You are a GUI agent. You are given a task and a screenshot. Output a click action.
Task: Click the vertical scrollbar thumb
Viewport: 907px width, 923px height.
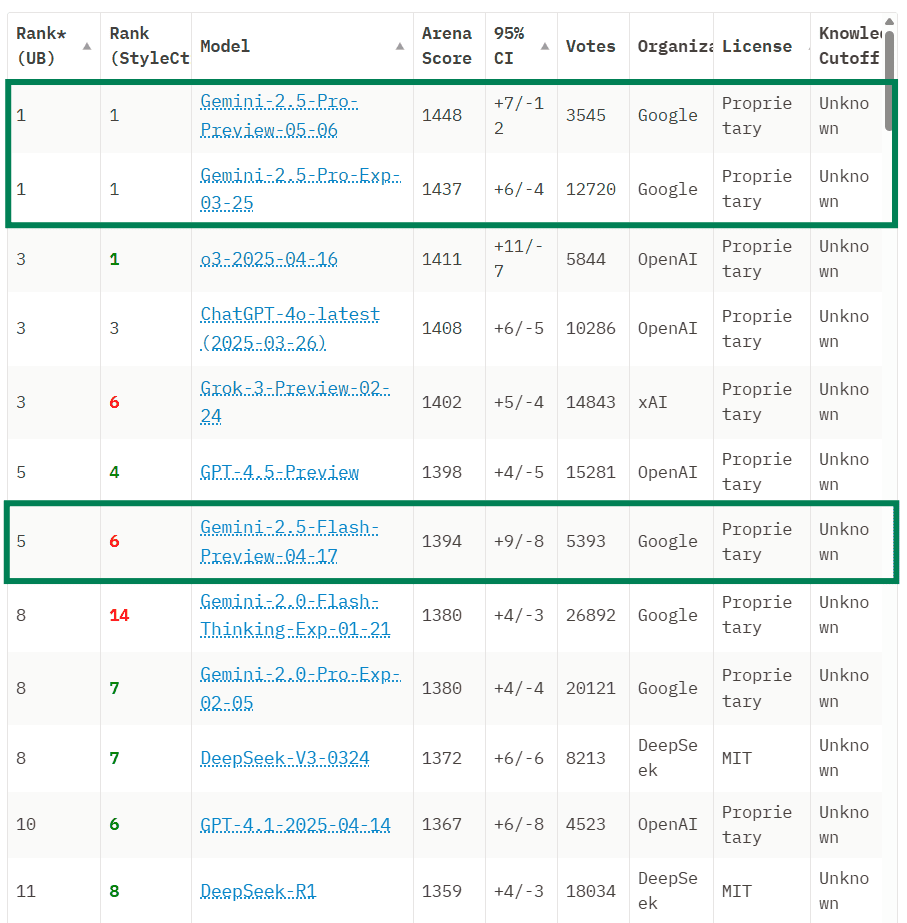[x=889, y=80]
